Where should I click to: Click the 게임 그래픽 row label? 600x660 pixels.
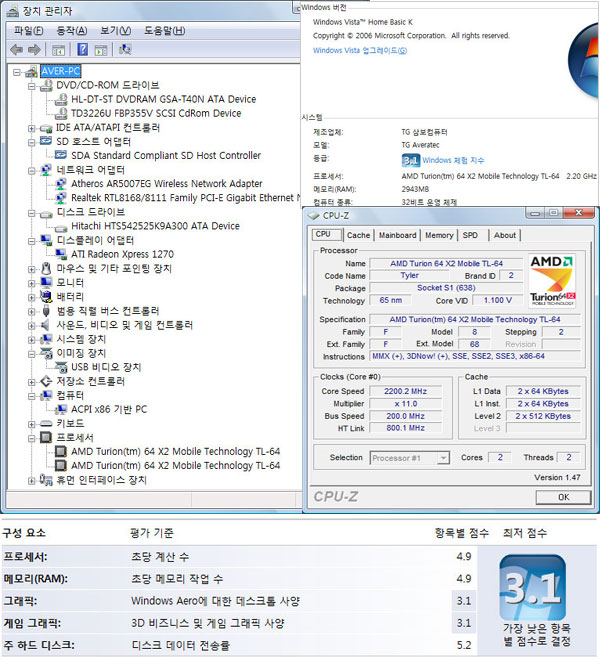(32, 623)
